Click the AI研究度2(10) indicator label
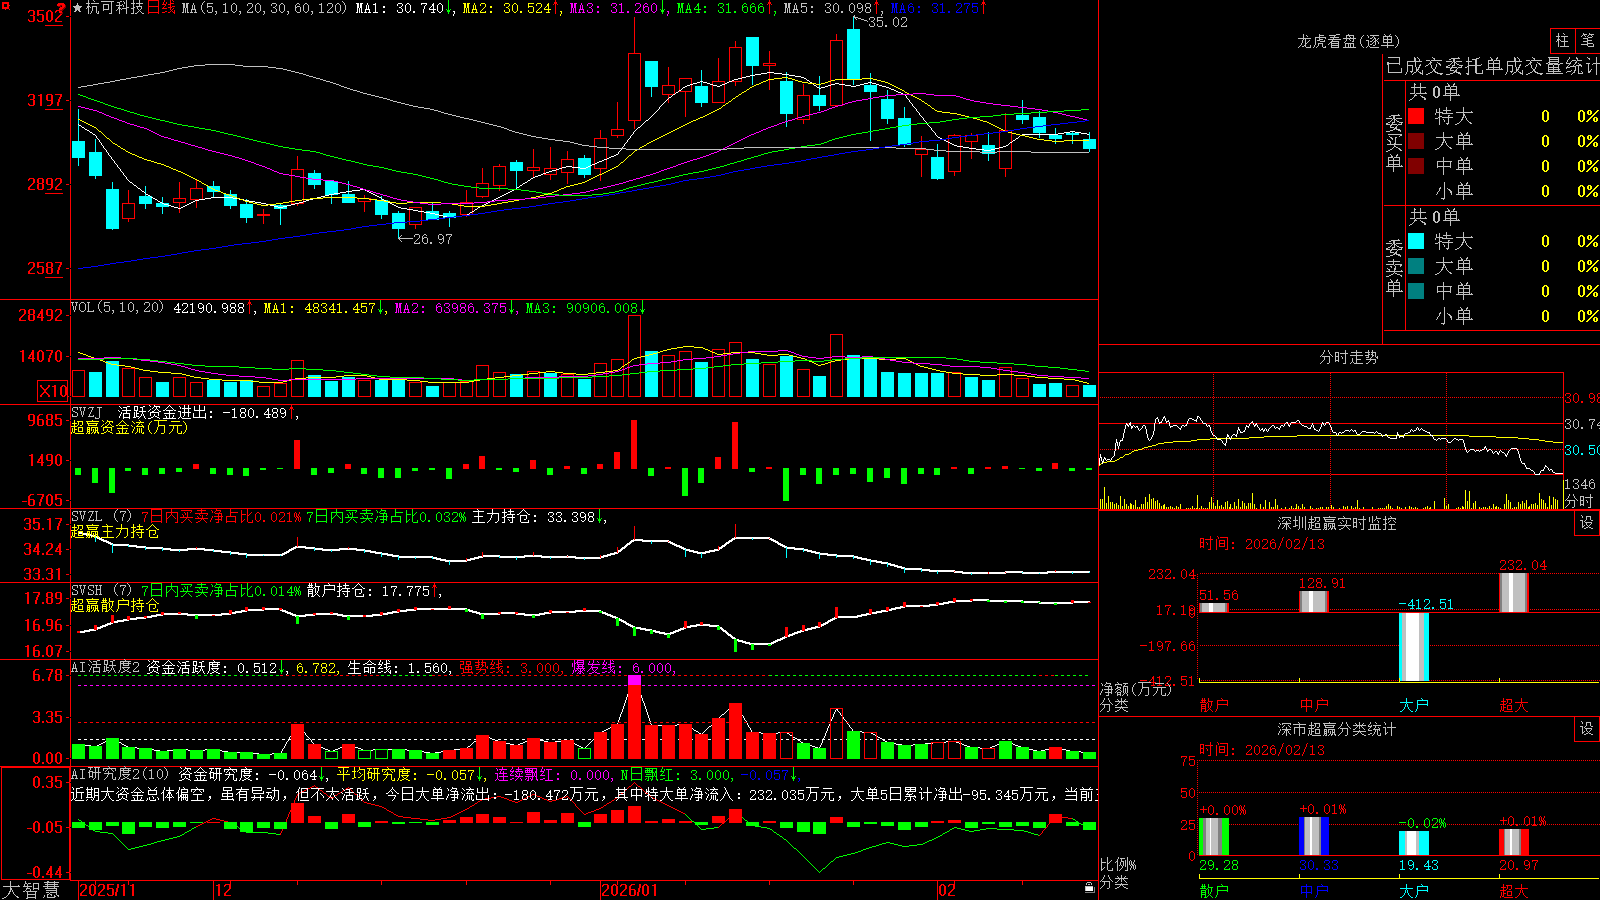This screenshot has height=900, width=1600. point(120,774)
